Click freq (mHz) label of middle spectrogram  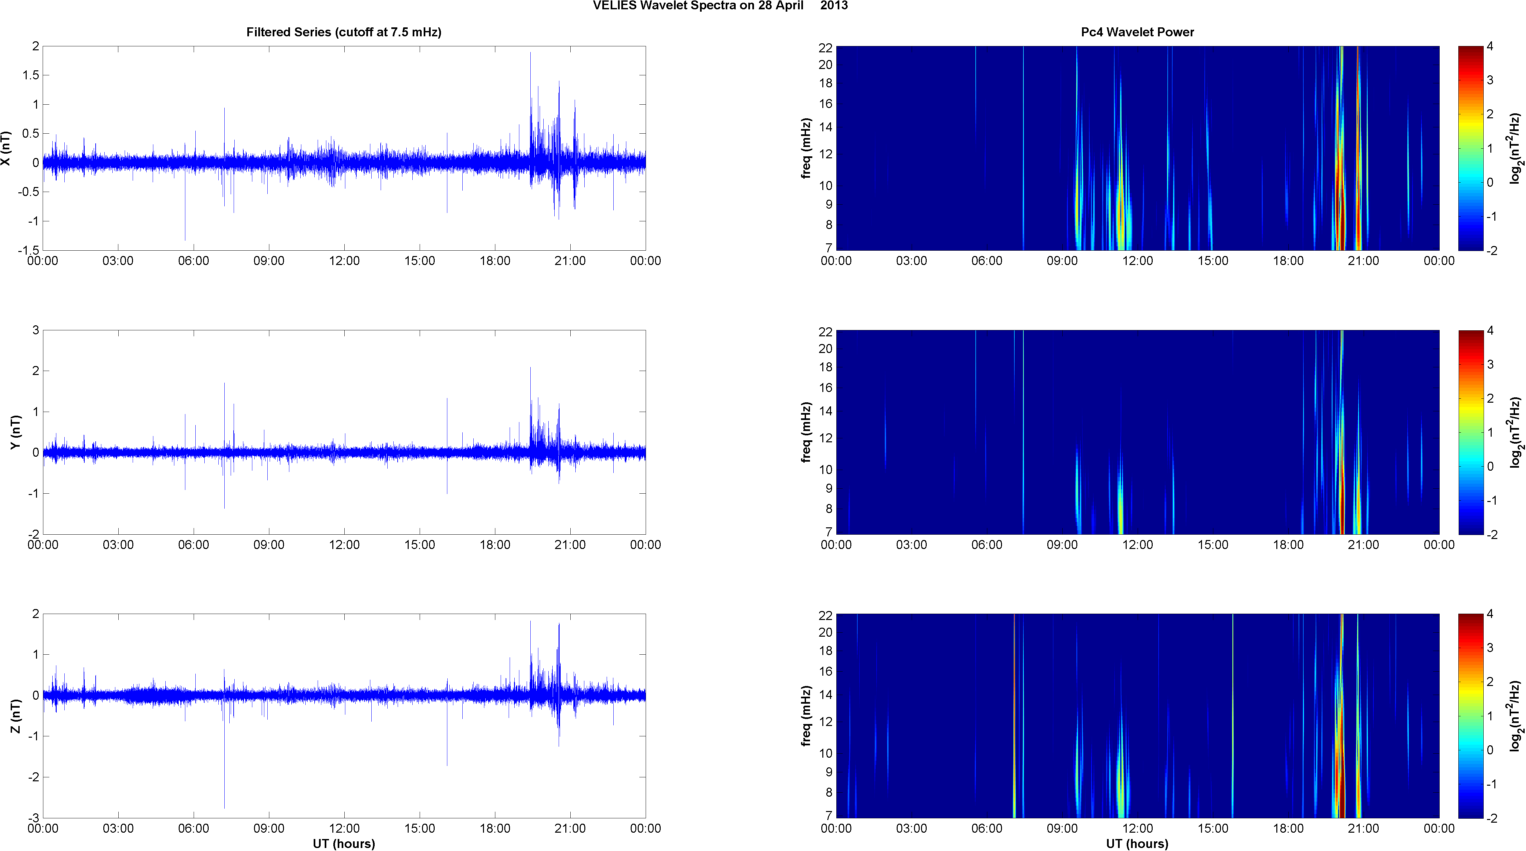806,432
